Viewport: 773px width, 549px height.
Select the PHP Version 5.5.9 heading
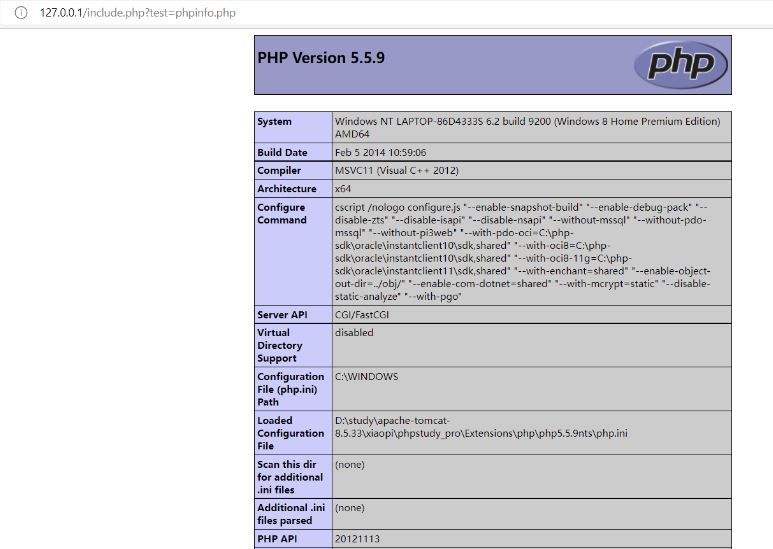(x=321, y=58)
